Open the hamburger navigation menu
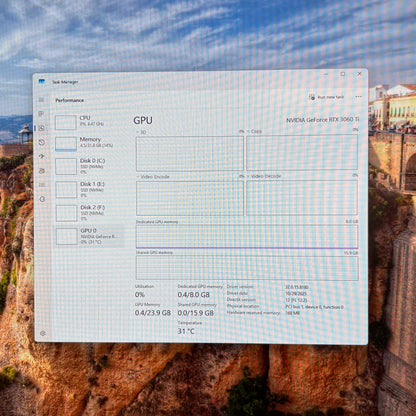Image resolution: width=416 pixels, height=416 pixels. click(41, 100)
